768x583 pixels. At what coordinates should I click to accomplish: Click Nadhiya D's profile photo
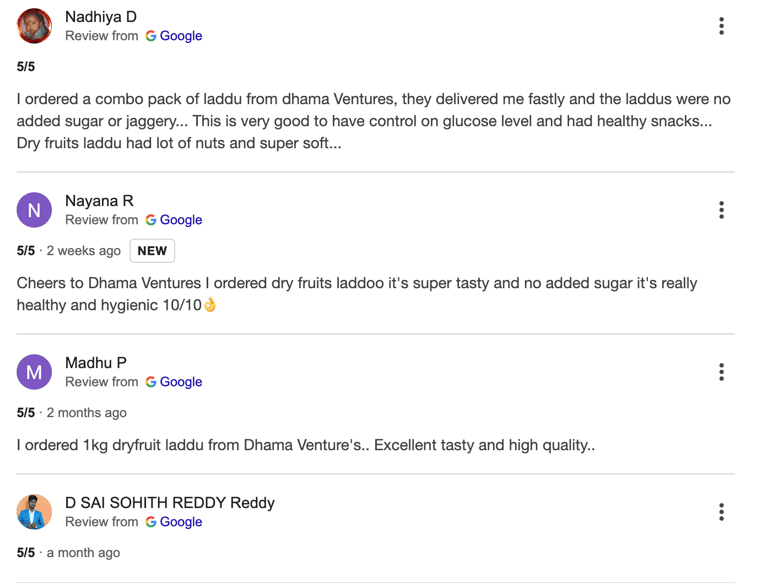tap(34, 26)
